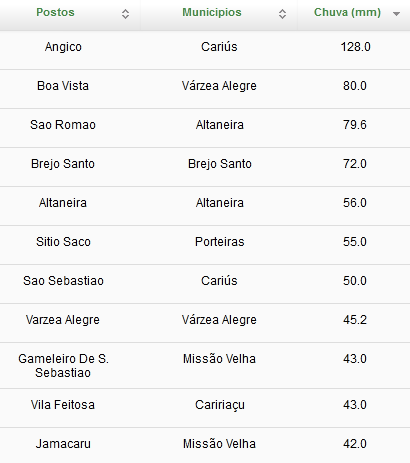Select Sao Sebastiao posto entry
Screen dimensions: 410x463
(63, 281)
